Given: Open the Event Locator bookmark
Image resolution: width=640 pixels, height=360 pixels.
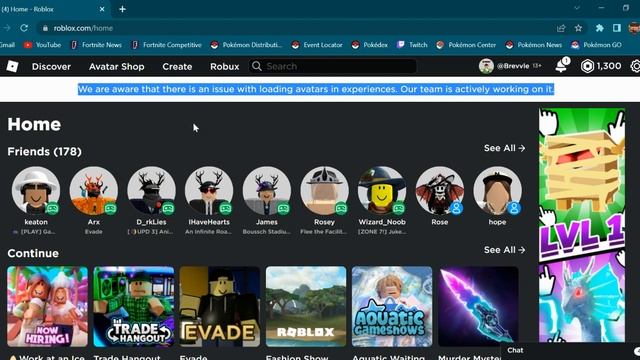Looking at the screenshot, I should [x=317, y=45].
